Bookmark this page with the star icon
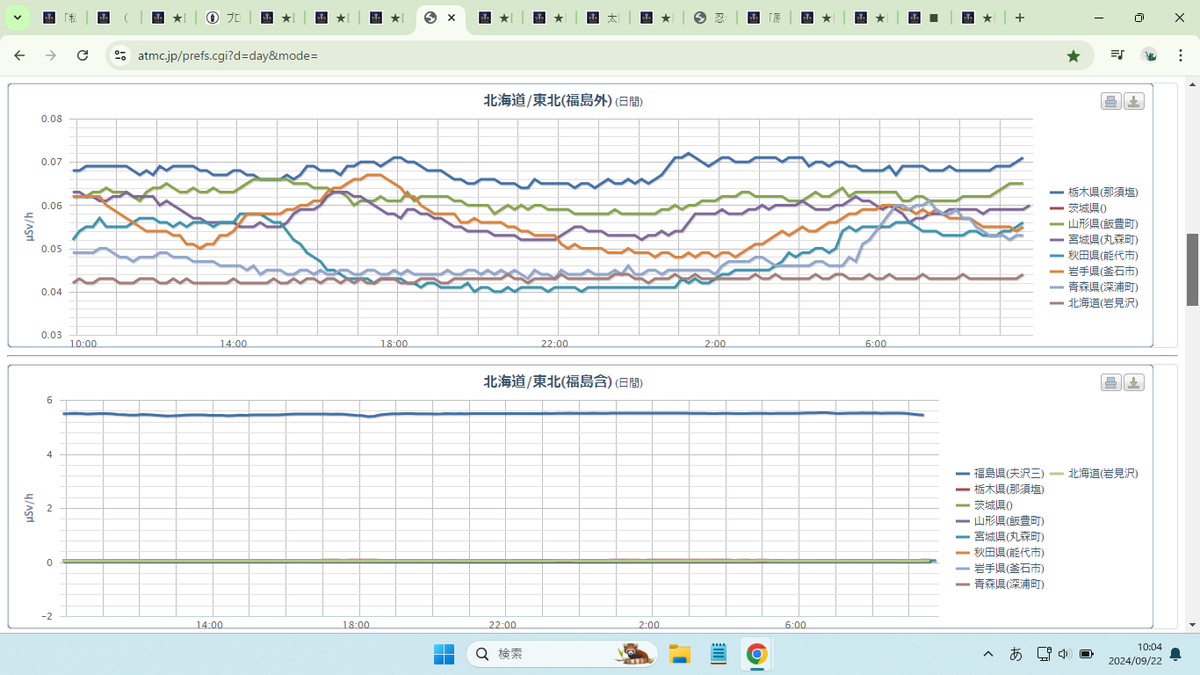Viewport: 1200px width, 675px height. [1073, 56]
